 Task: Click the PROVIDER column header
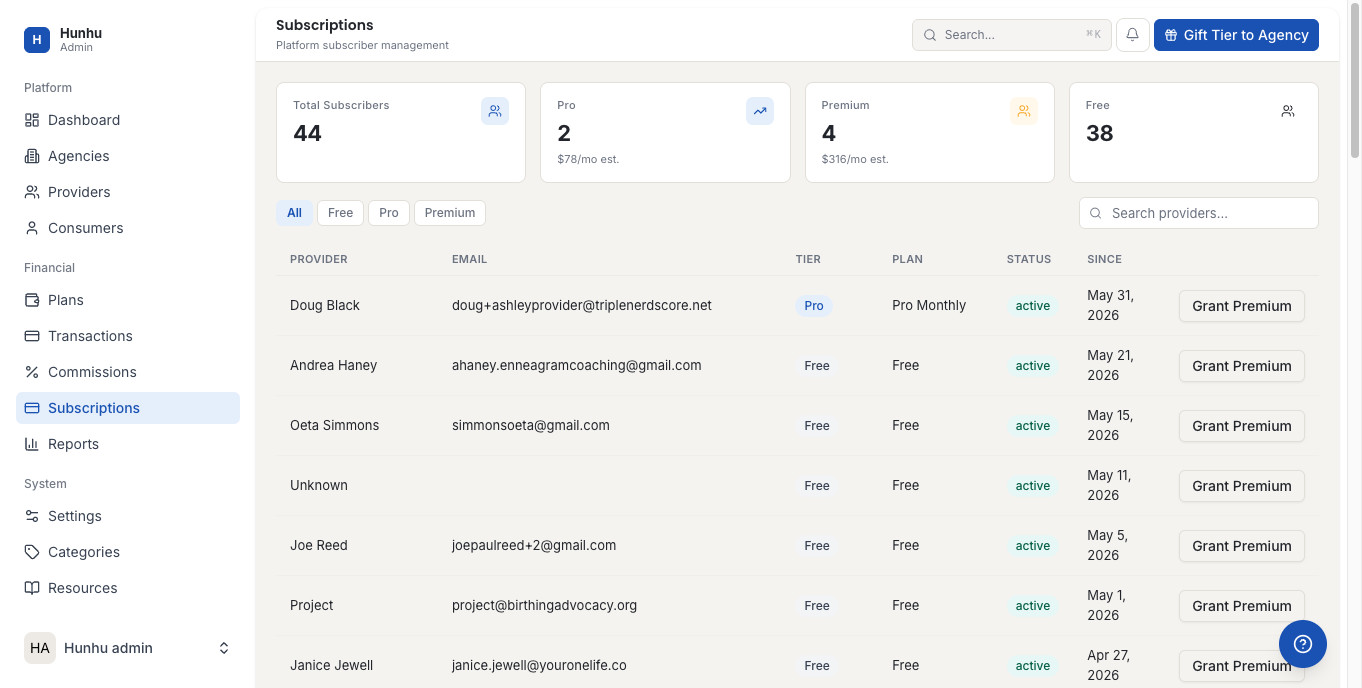click(319, 259)
